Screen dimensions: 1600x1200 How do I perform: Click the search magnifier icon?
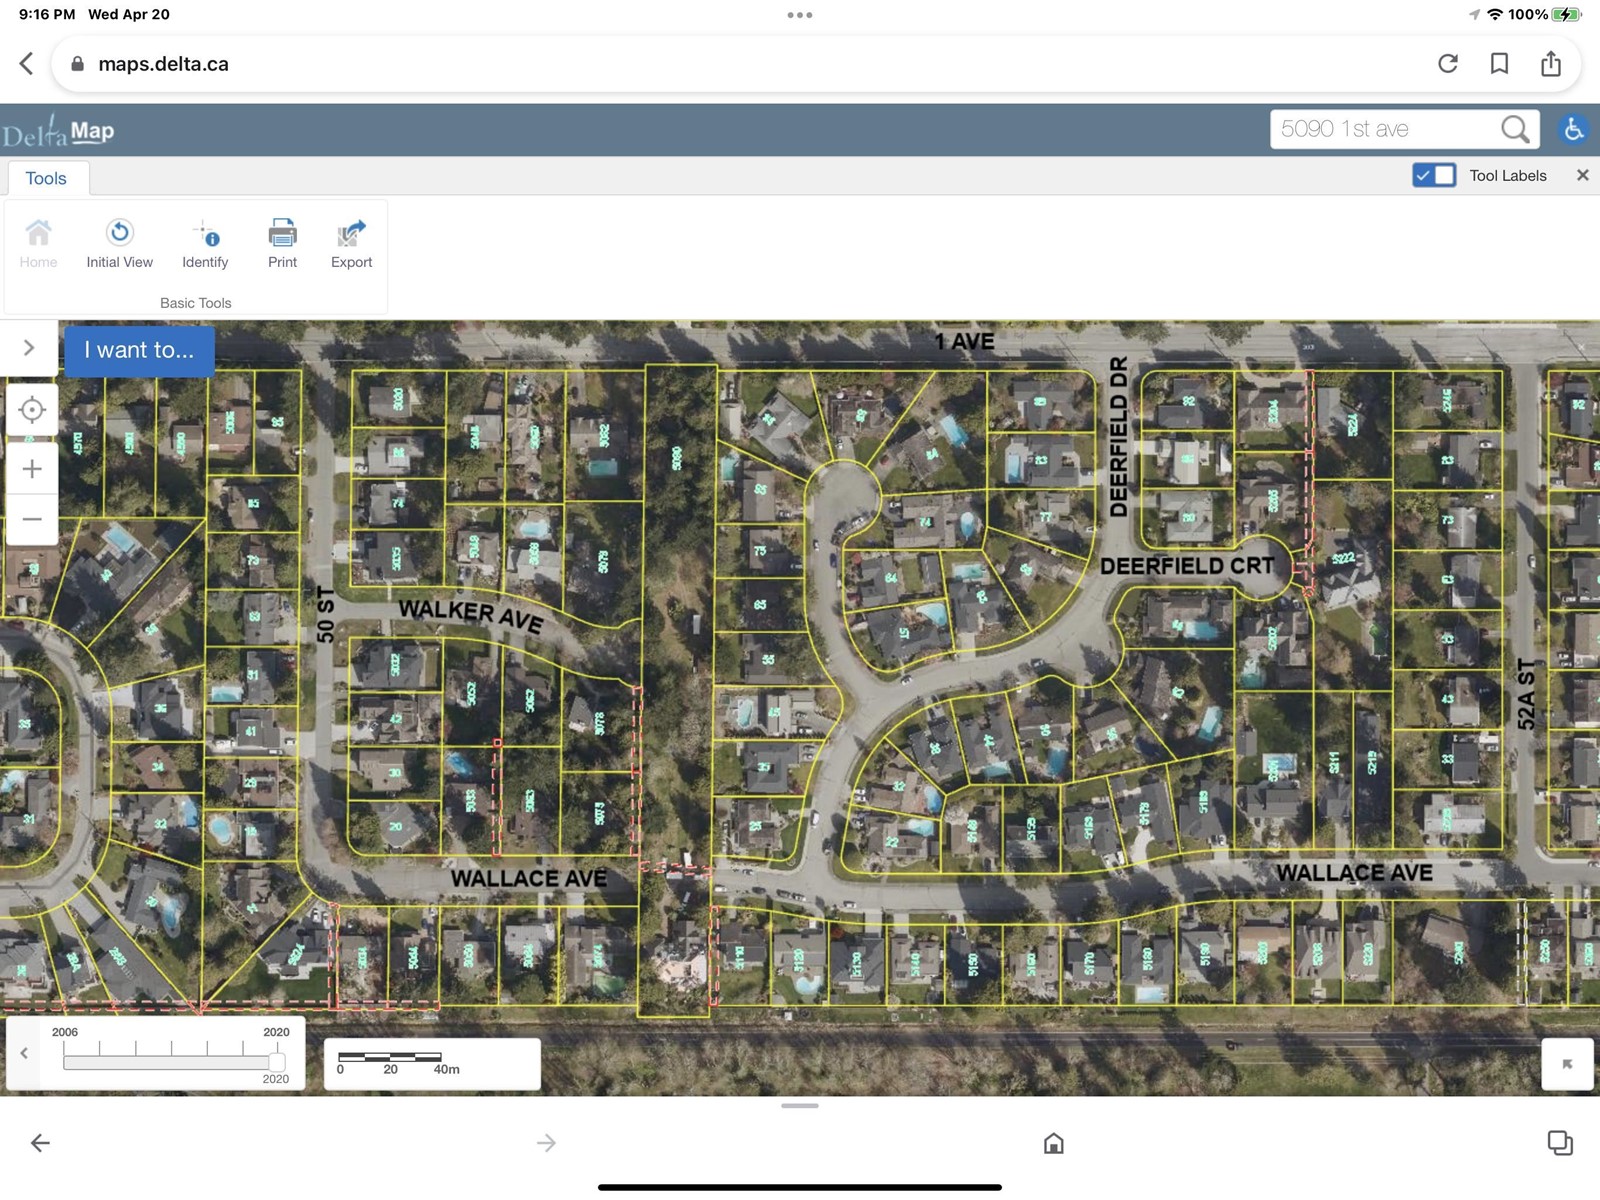click(1514, 129)
